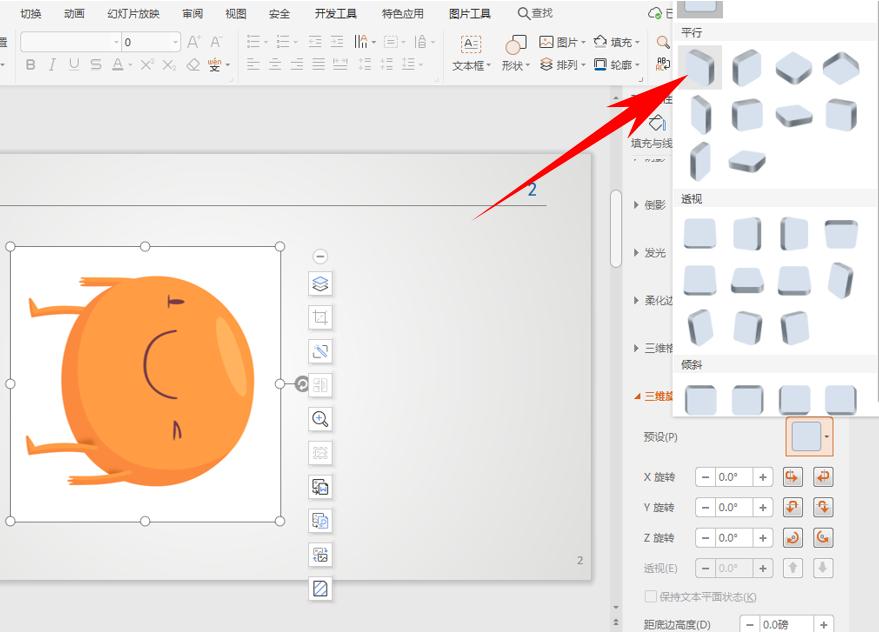Image resolution: width=879 pixels, height=634 pixels.
Task: Click the first X rotation direction button
Action: (x=794, y=477)
